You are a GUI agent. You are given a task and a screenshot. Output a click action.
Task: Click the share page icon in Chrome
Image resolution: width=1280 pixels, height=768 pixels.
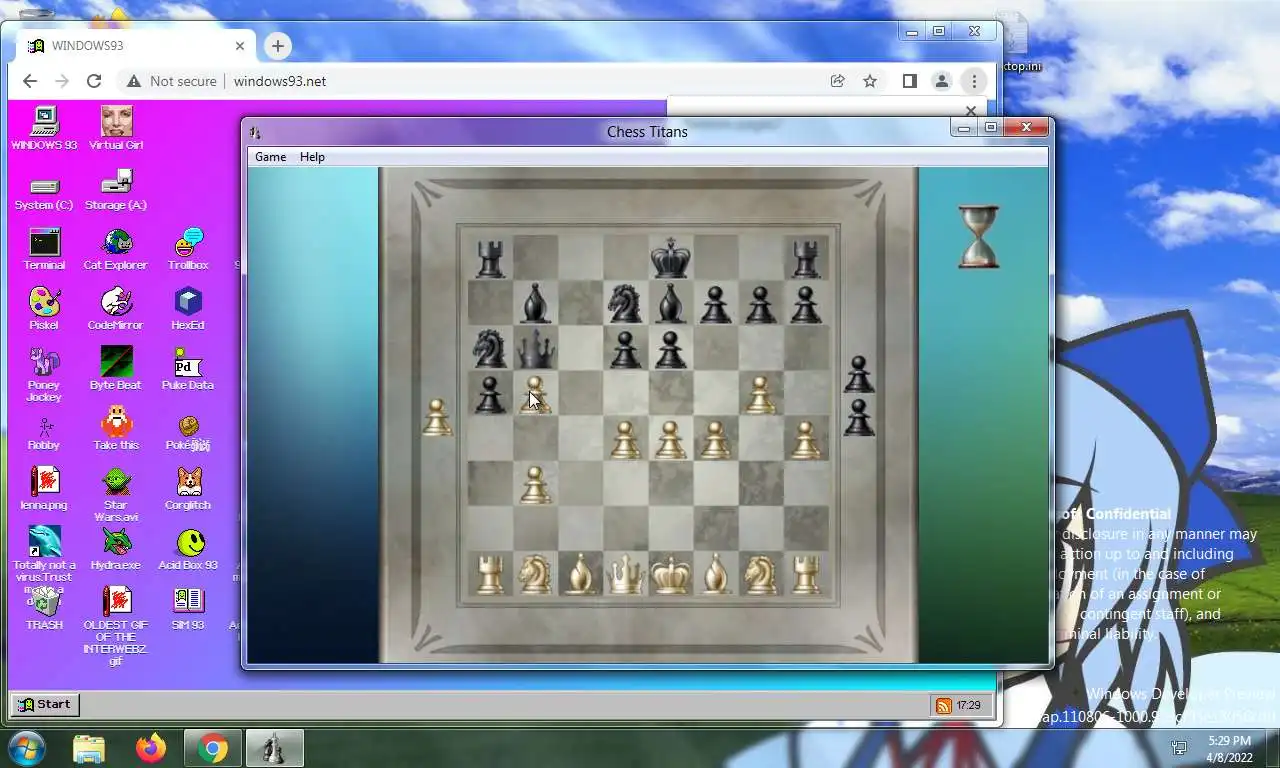pyautogui.click(x=838, y=81)
